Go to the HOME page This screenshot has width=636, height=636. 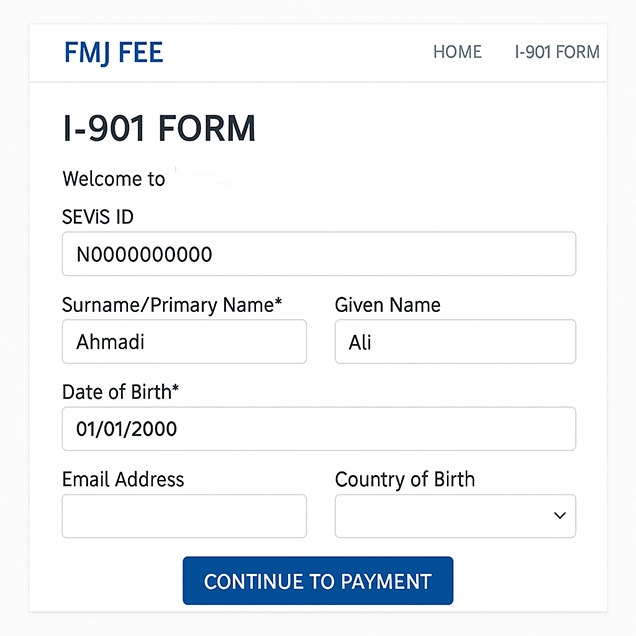pyautogui.click(x=457, y=52)
